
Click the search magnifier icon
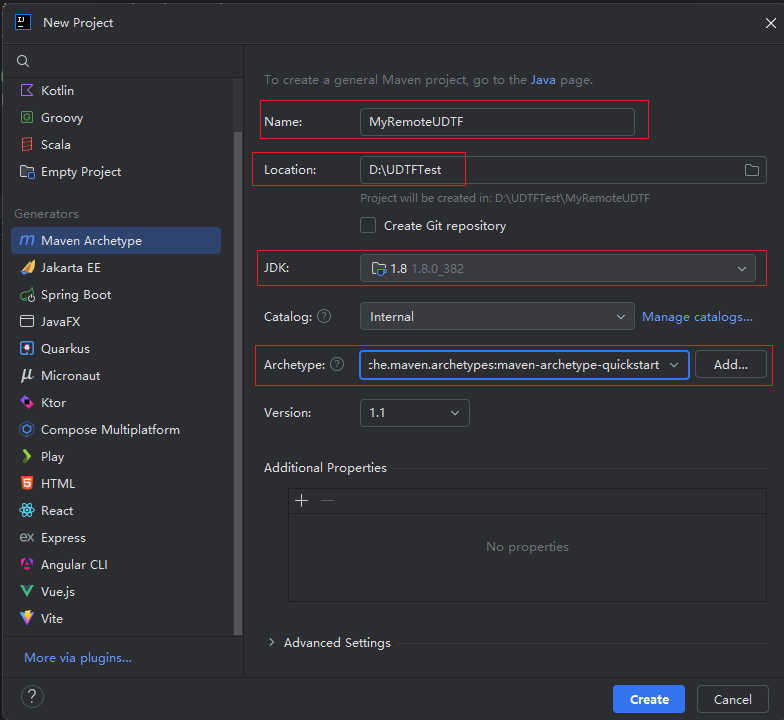(x=23, y=61)
